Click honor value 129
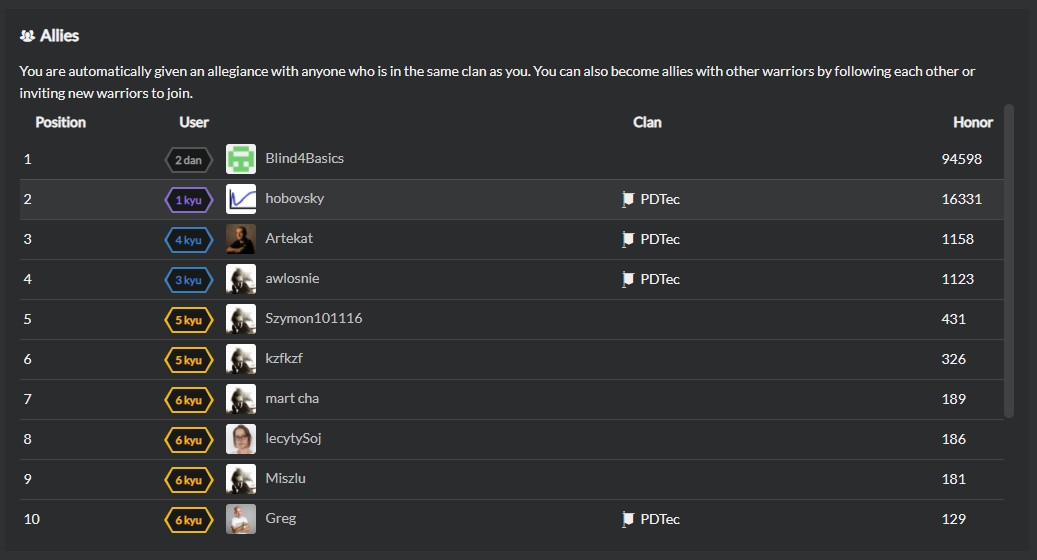 (x=954, y=519)
